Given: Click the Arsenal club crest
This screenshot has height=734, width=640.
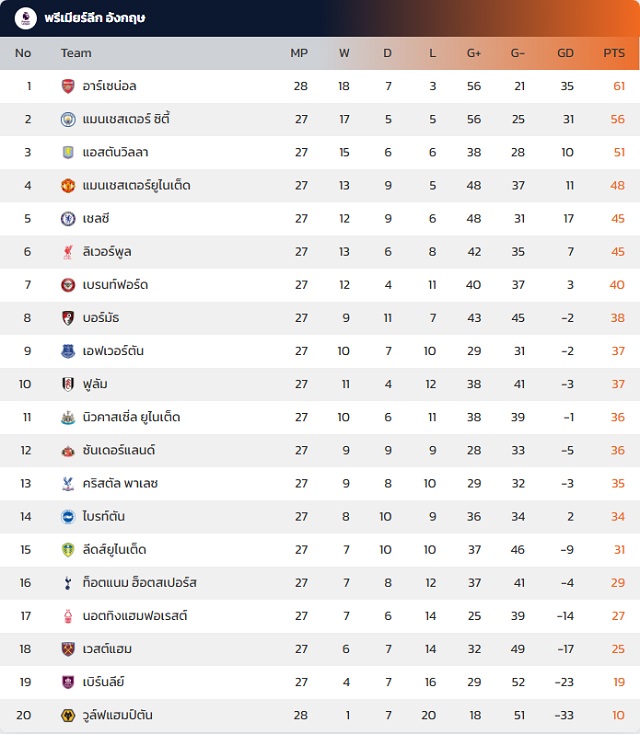Looking at the screenshot, I should tap(68, 87).
